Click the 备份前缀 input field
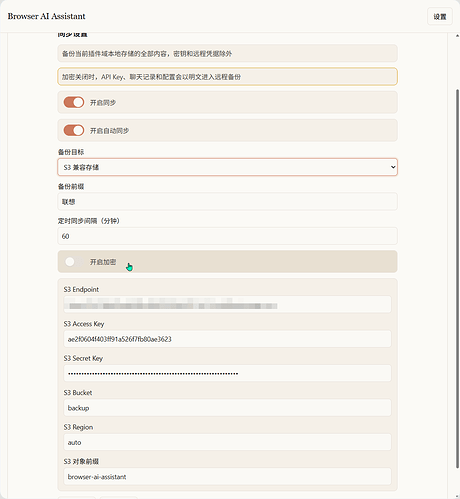Image resolution: width=460 pixels, height=499 pixels. (227, 202)
